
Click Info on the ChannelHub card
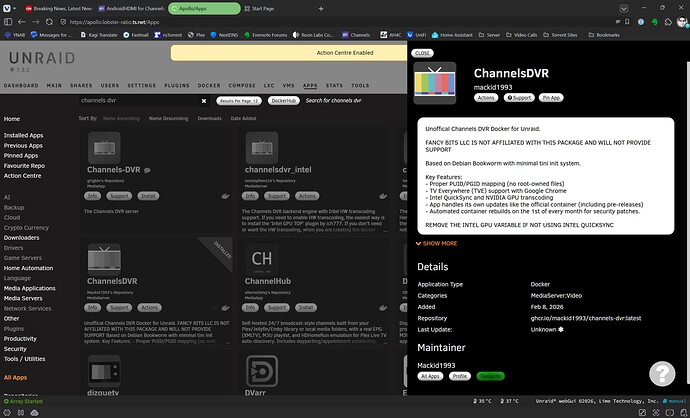(x=250, y=308)
